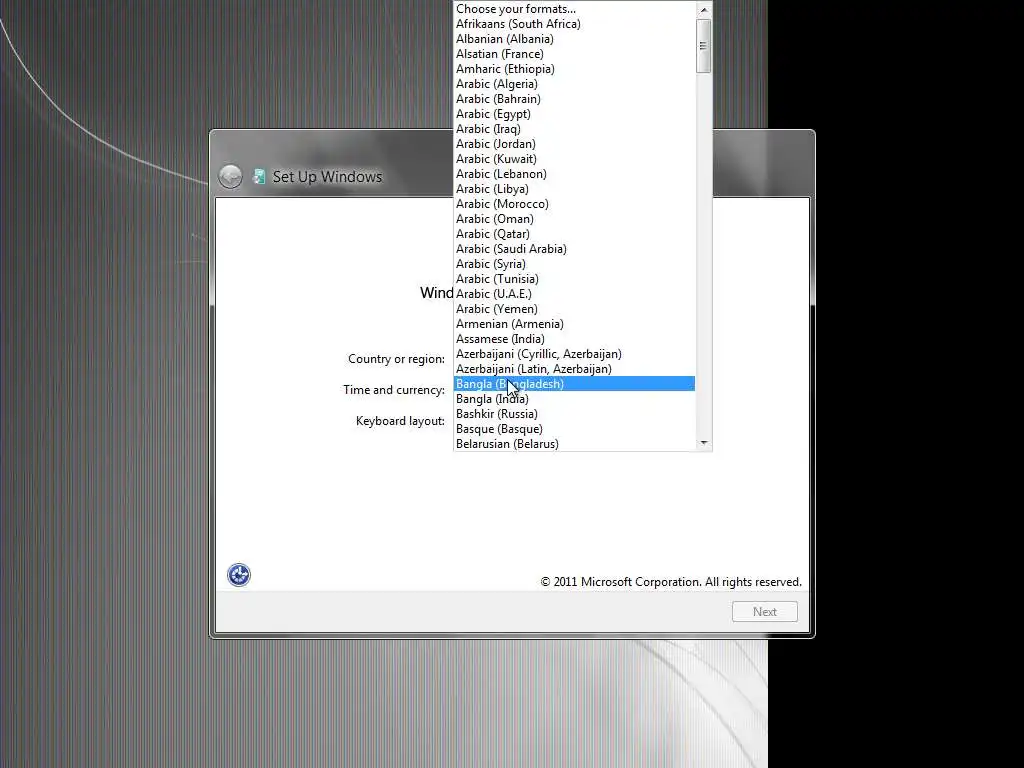Select Arabic (Lebanon)
This screenshot has height=768, width=1024.
click(x=574, y=174)
